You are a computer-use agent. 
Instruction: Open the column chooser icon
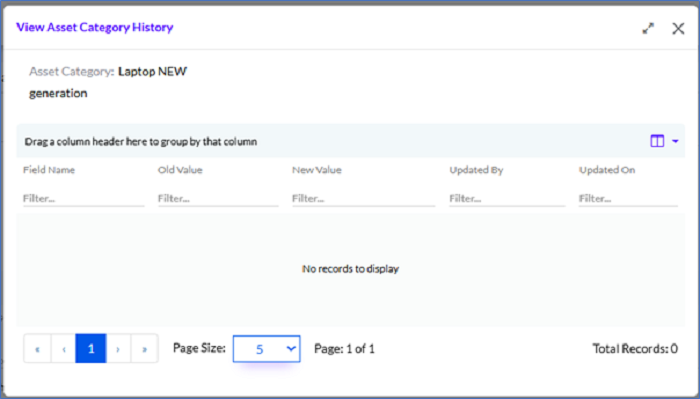coord(657,141)
